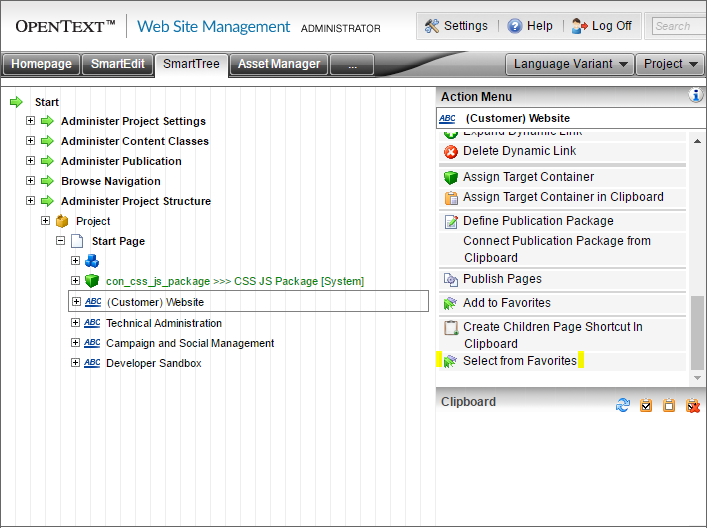
Task: Expand Browse Navigation node
Action: 30,180
